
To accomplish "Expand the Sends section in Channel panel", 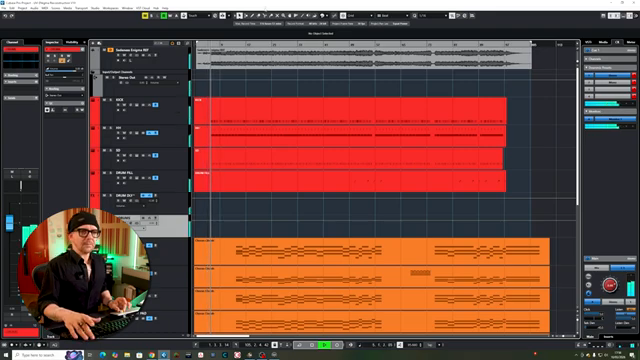I will pyautogui.click(x=21, y=98).
